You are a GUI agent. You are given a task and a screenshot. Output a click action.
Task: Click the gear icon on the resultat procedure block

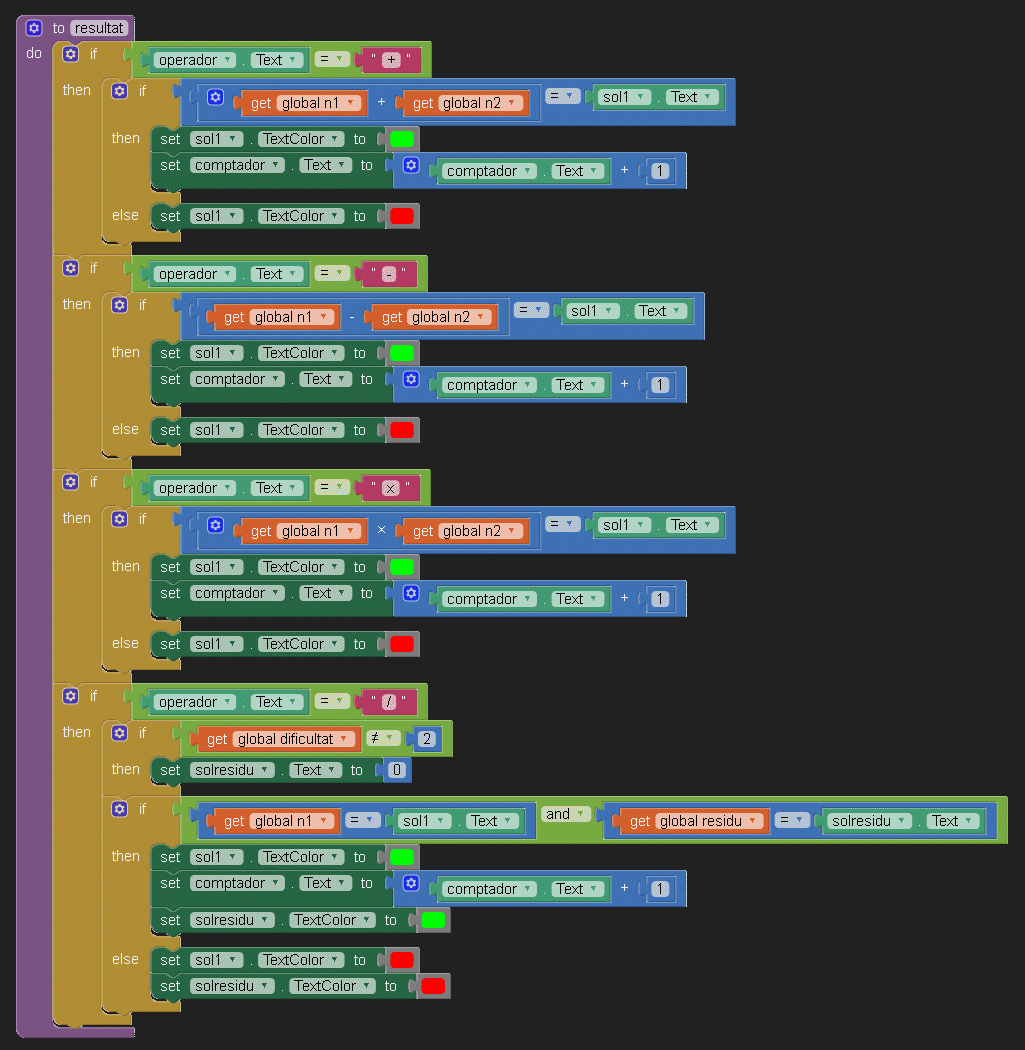point(34,28)
